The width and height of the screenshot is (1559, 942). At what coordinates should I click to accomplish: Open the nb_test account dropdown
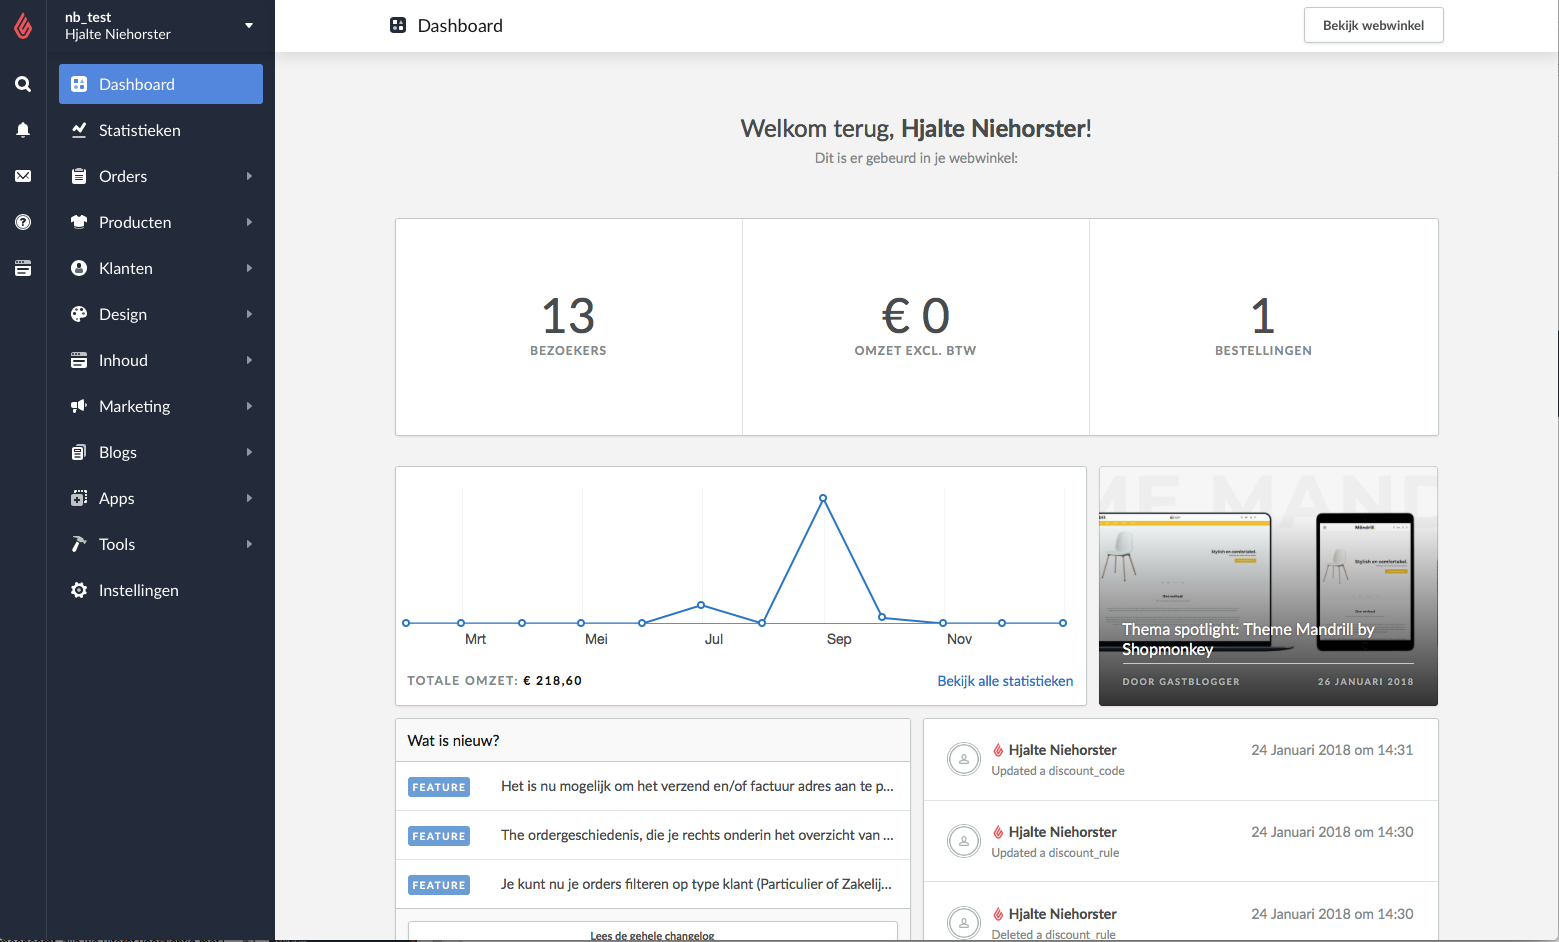tap(249, 25)
